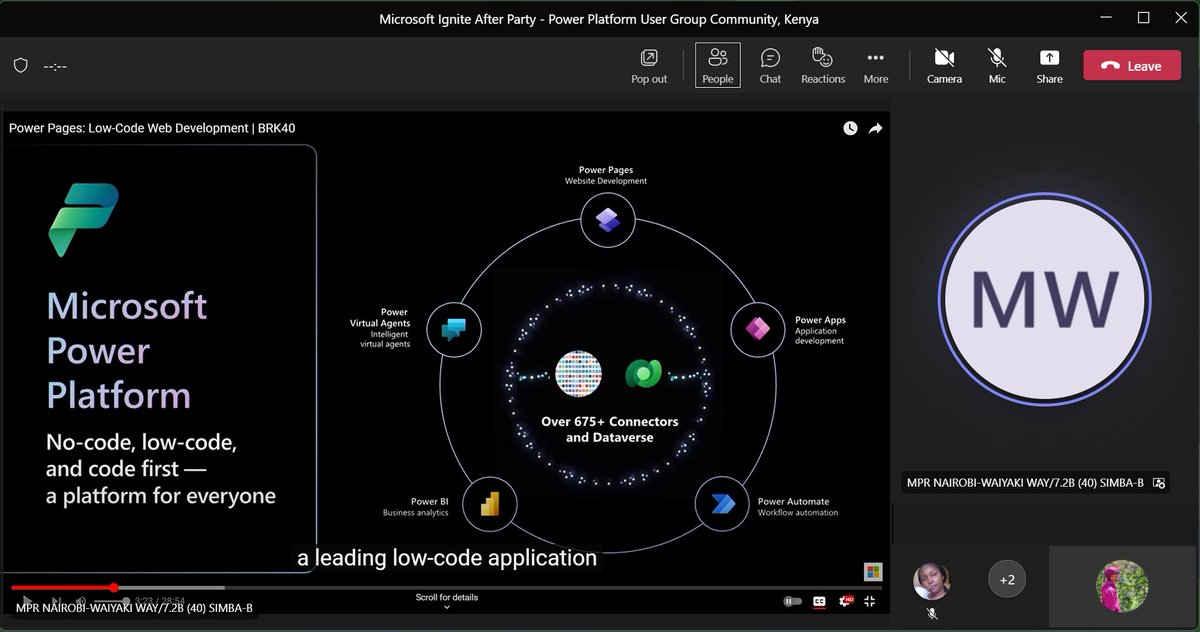Click 'Over 675+ Connectors and Dataverse' text
Image resolution: width=1200 pixels, height=632 pixels.
(610, 429)
